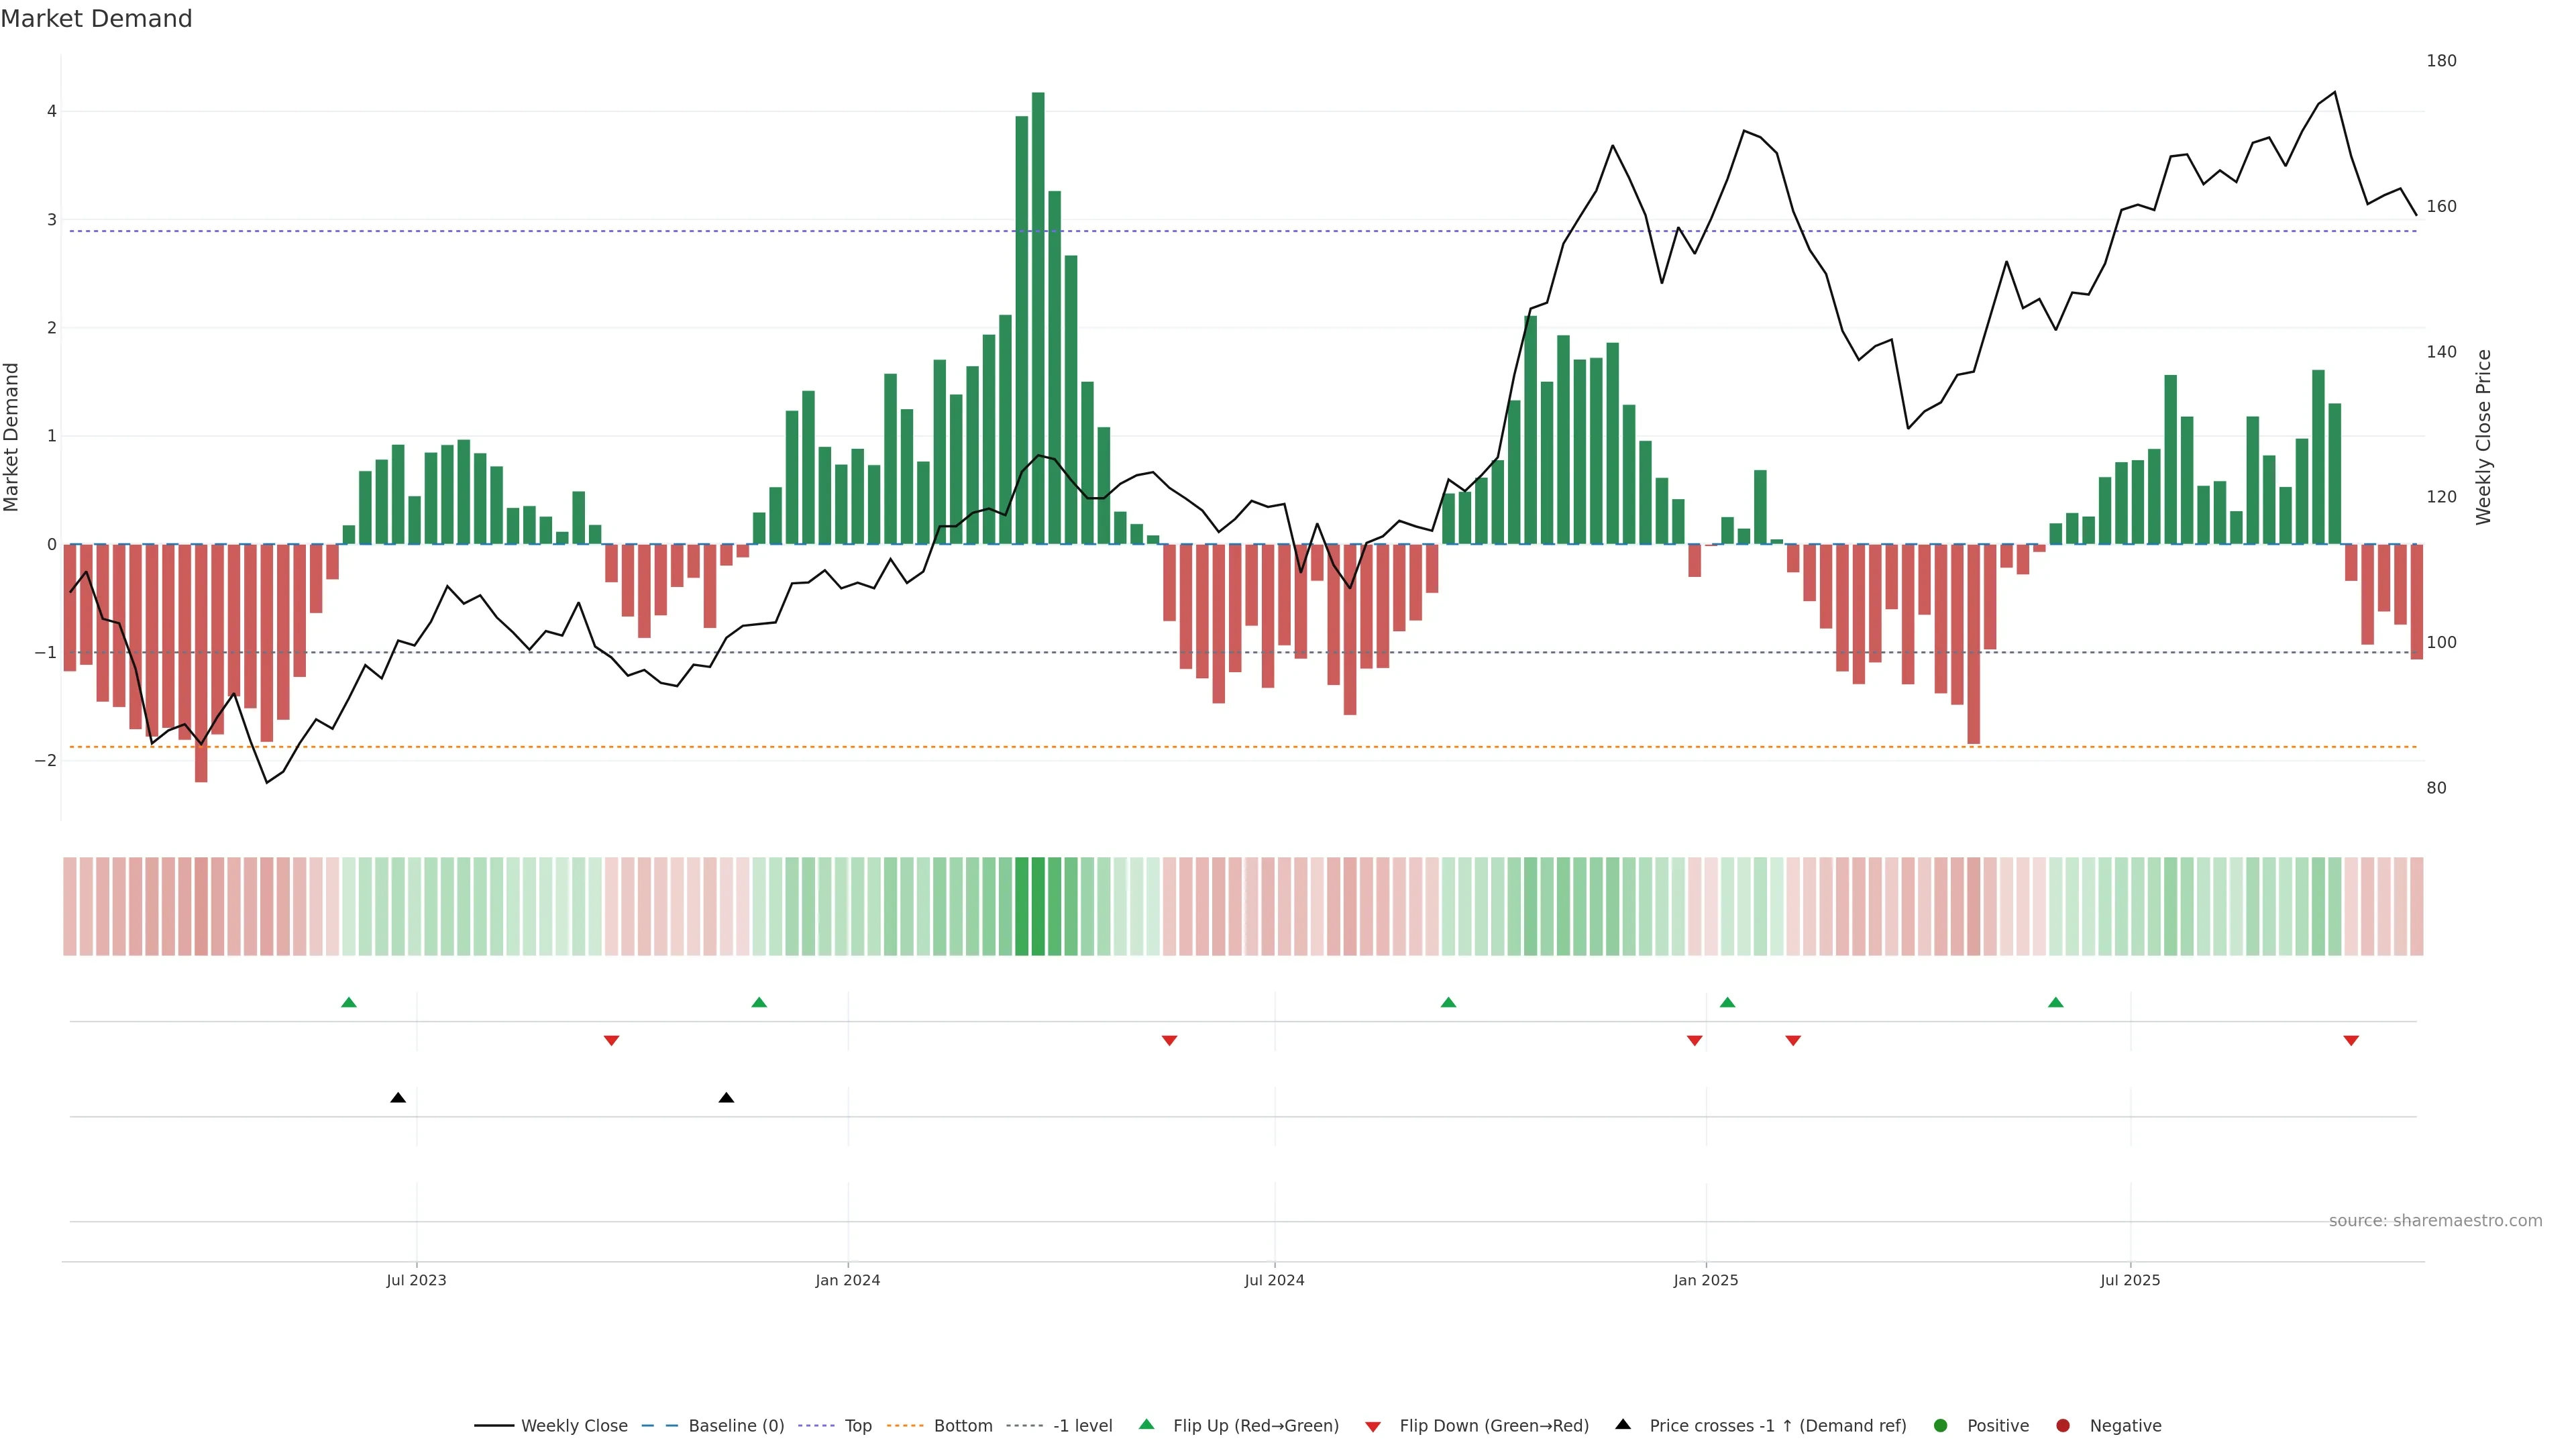
Task: Click the rightmost black price-cross triangle marker
Action: click(726, 1098)
